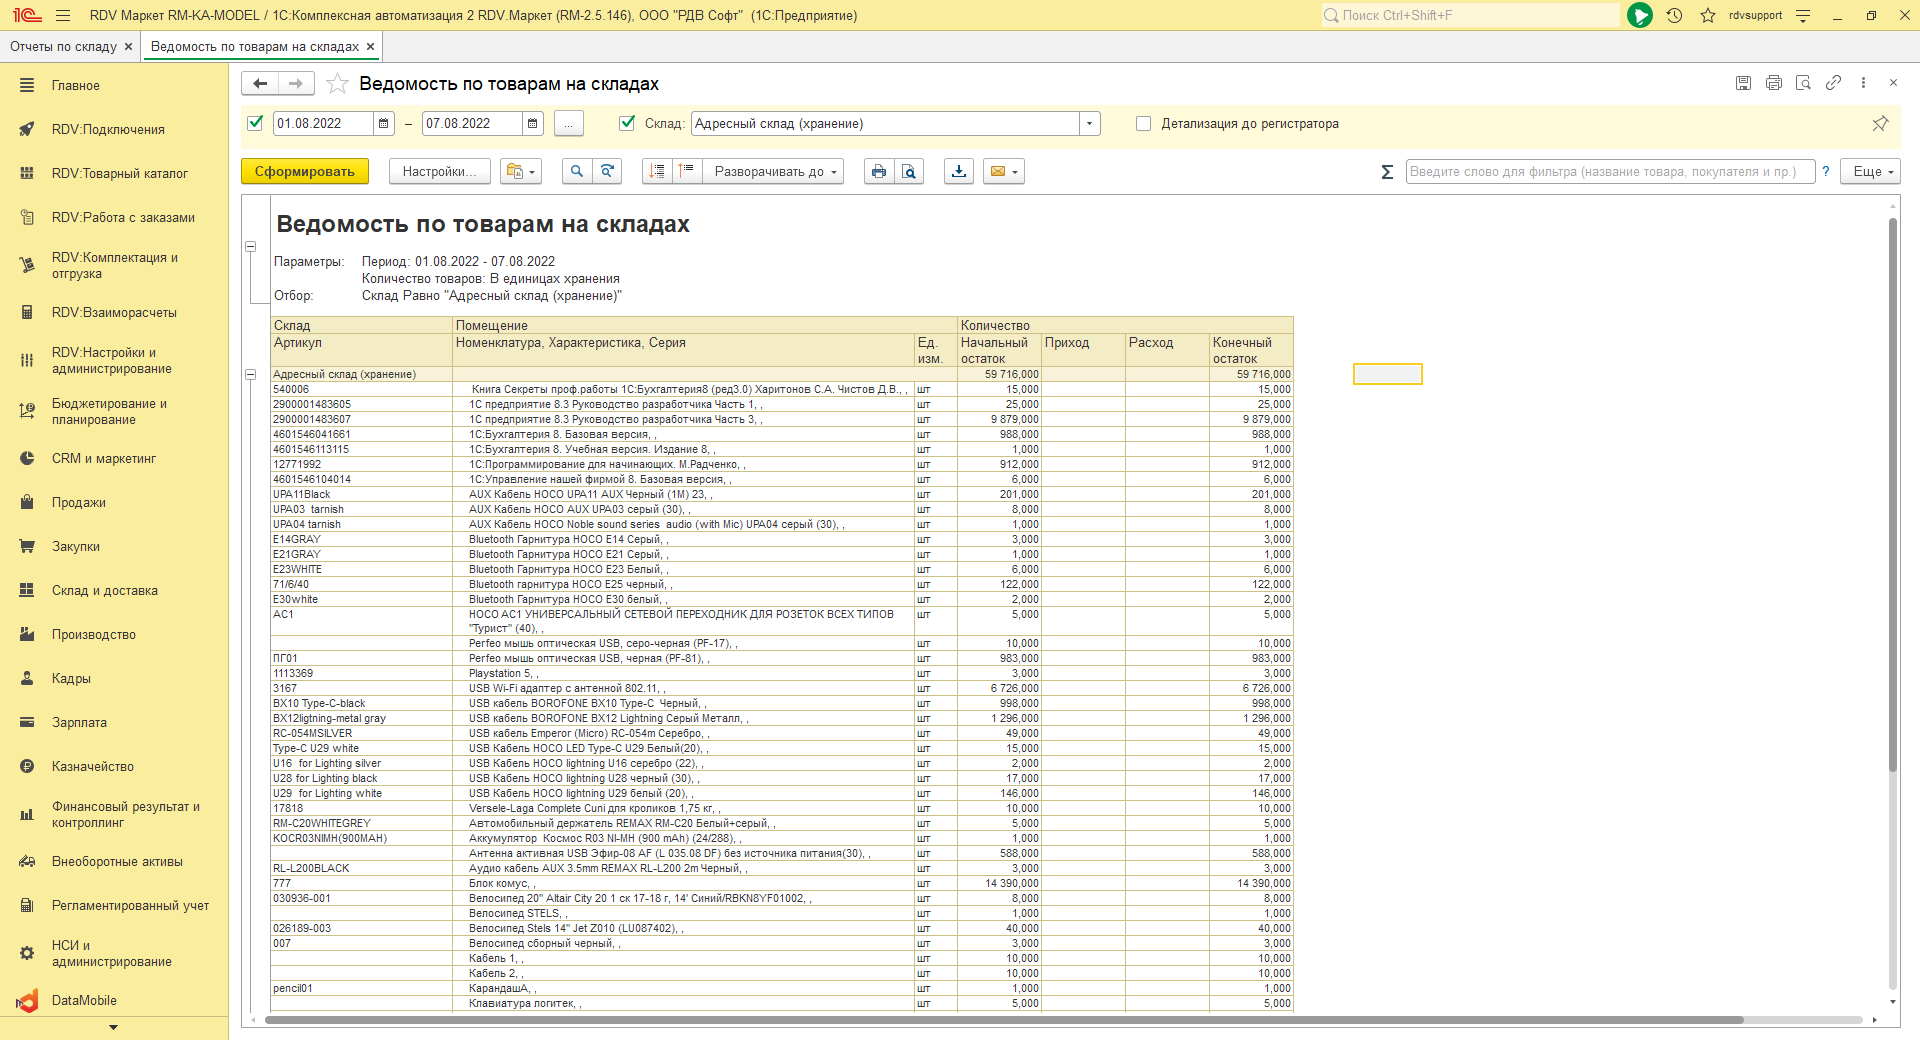Expand the Разворачивать до dropdown
1920x1040 pixels.
[x=774, y=172]
